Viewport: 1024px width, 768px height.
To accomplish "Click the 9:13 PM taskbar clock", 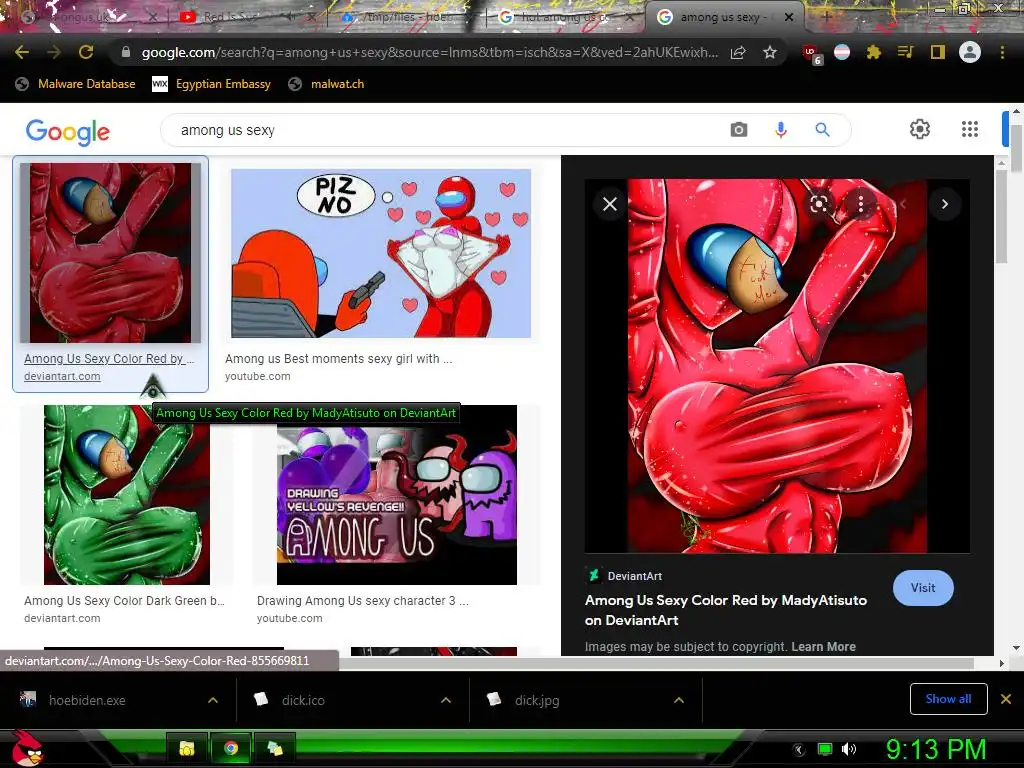I will click(936, 749).
